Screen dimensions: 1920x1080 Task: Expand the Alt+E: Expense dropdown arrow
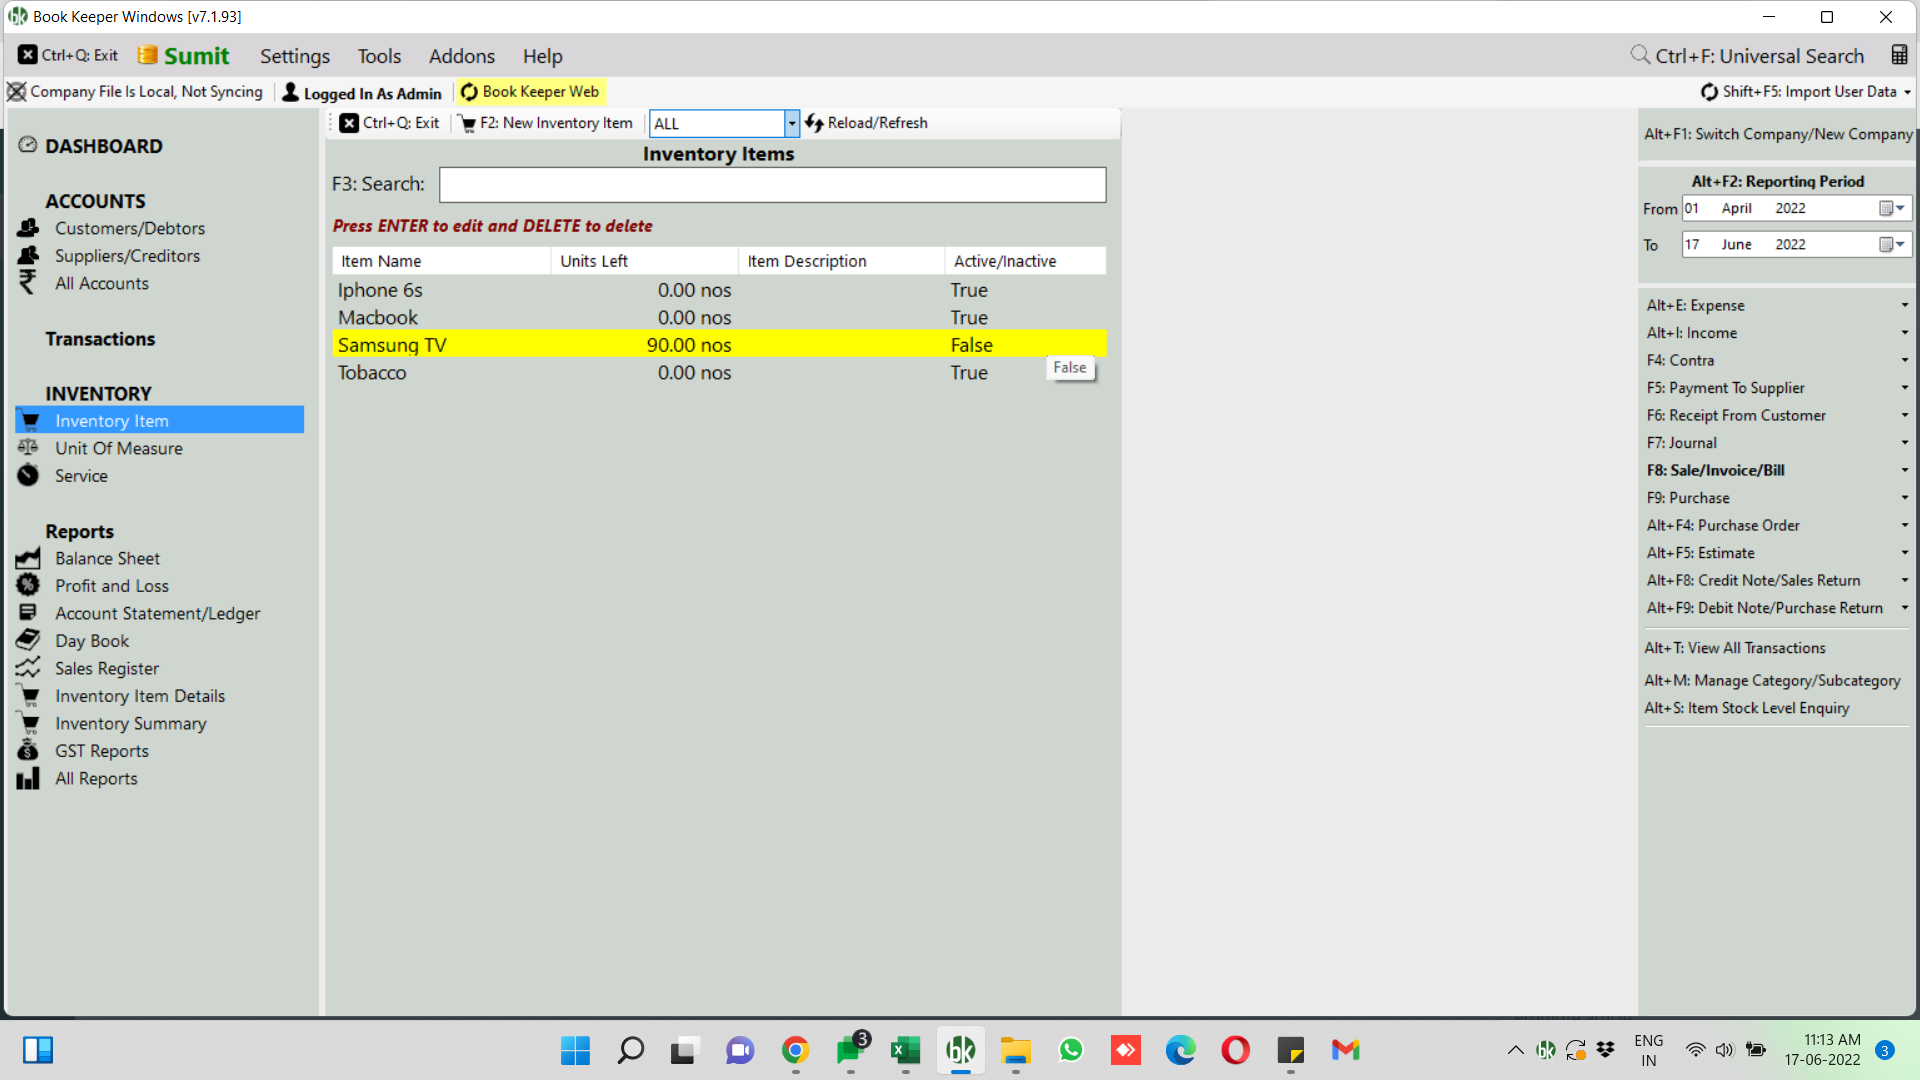point(1904,305)
